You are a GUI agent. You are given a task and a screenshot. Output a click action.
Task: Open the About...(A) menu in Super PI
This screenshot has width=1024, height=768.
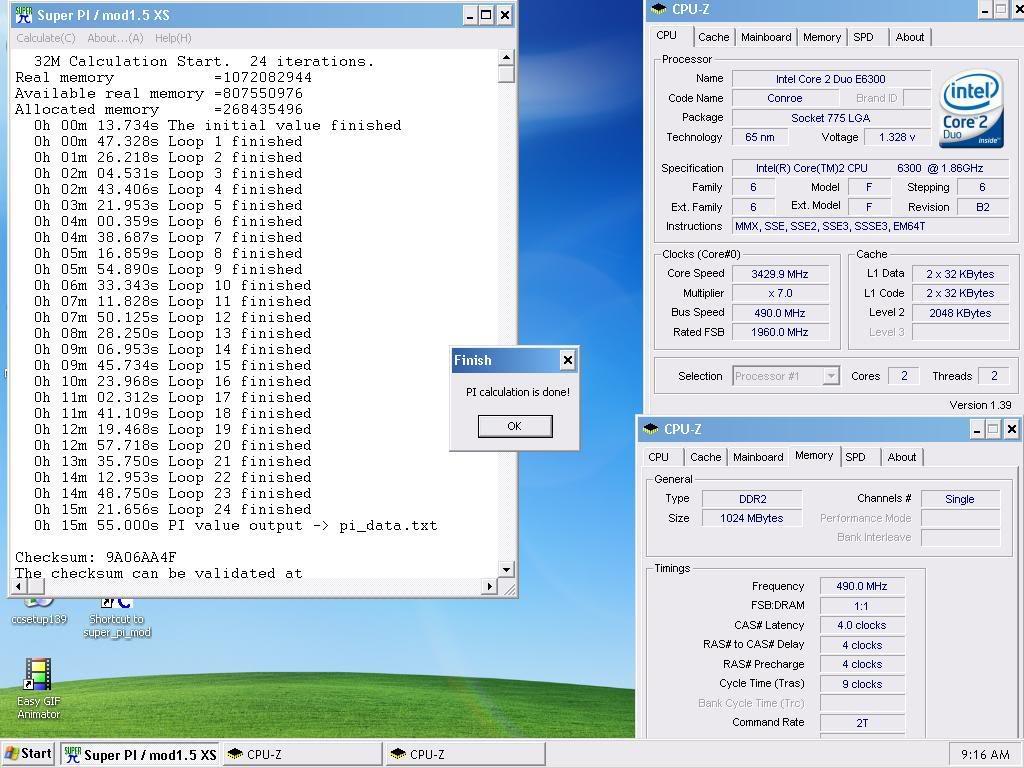(115, 38)
